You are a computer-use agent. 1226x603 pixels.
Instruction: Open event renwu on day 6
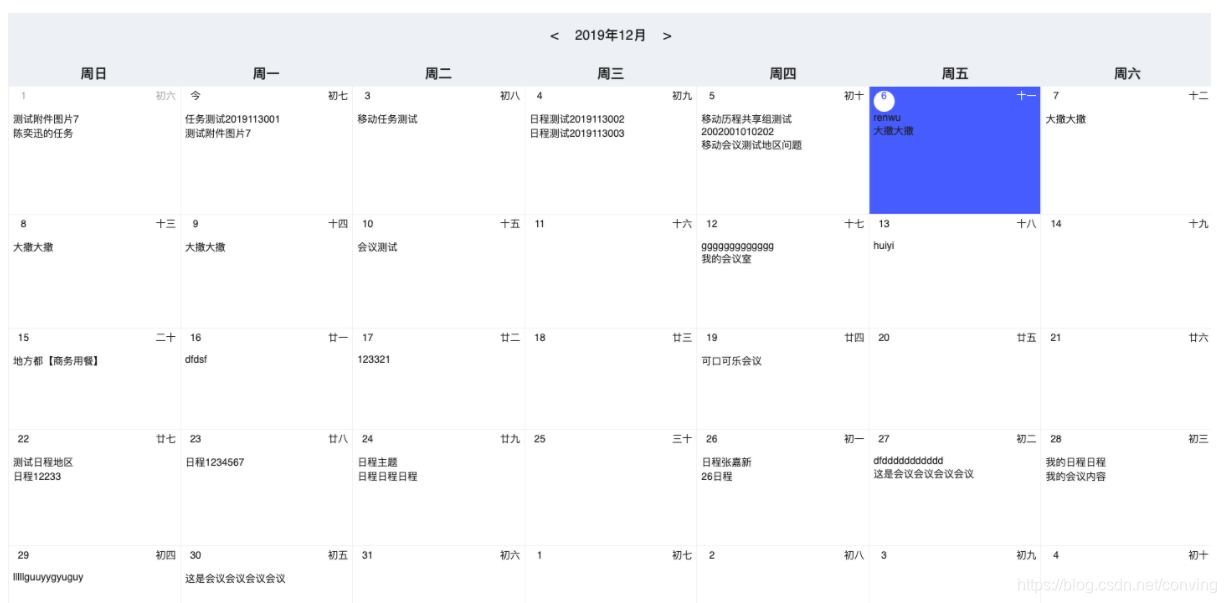point(887,118)
